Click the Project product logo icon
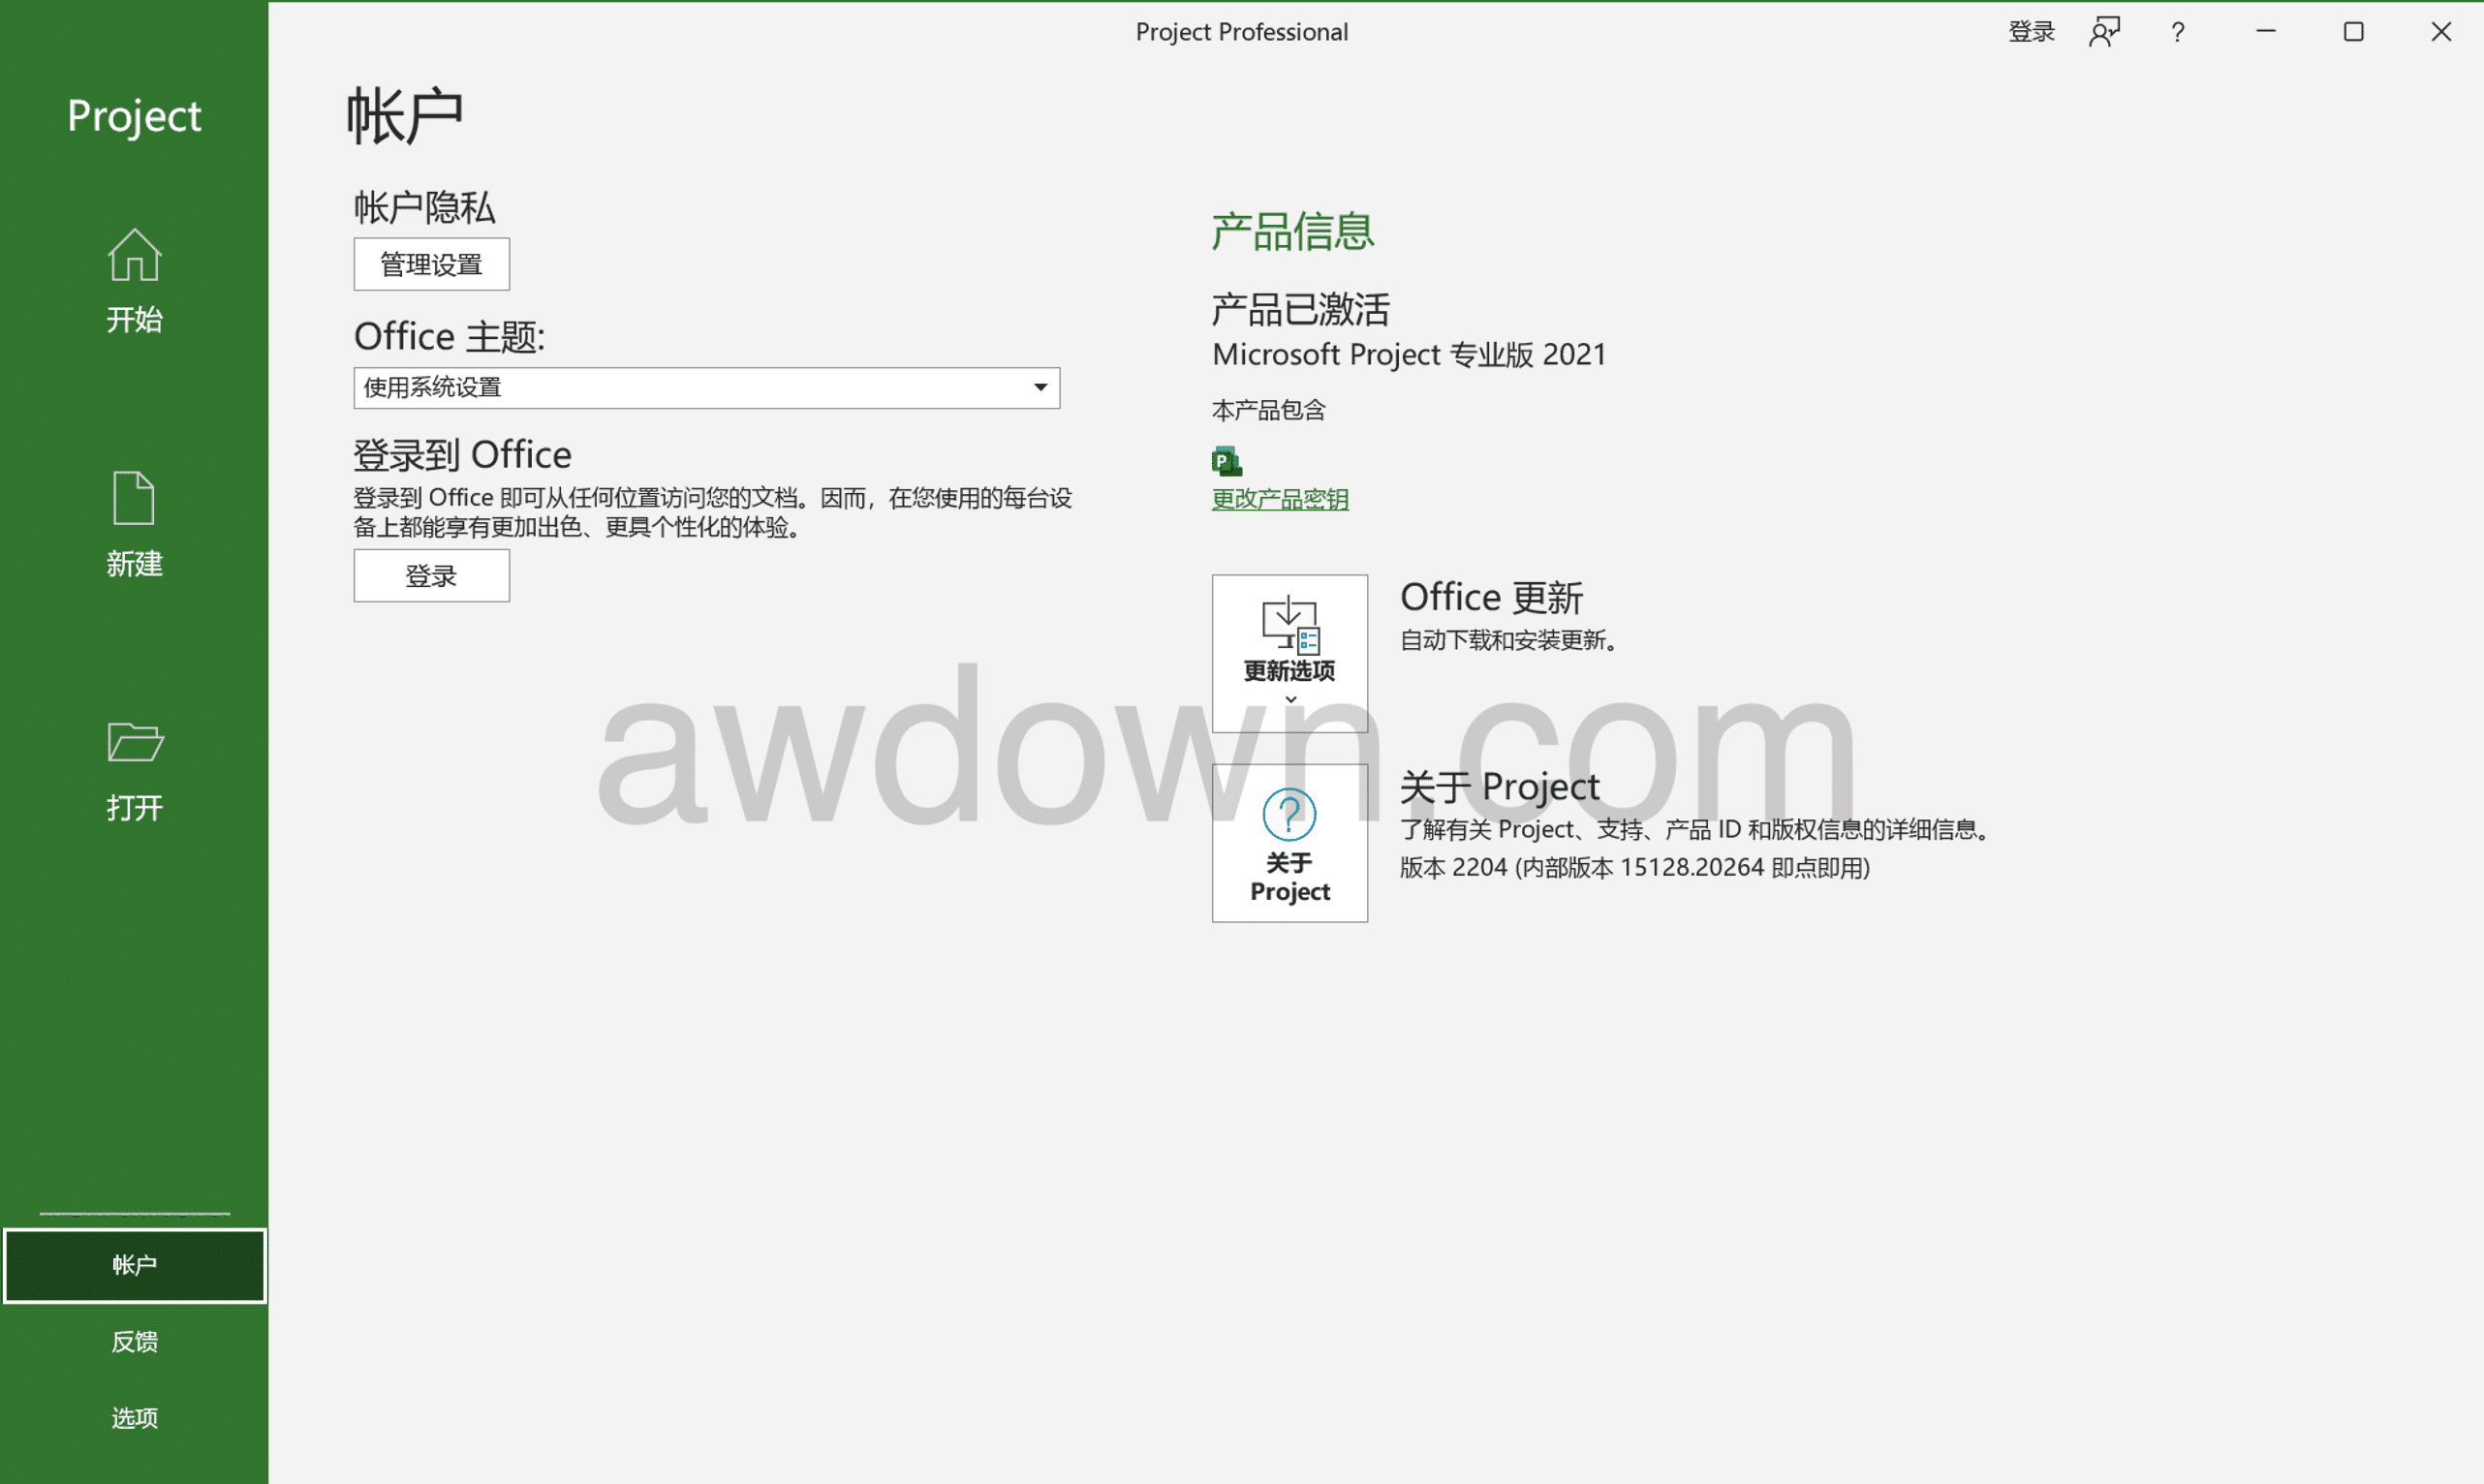 coord(1226,461)
